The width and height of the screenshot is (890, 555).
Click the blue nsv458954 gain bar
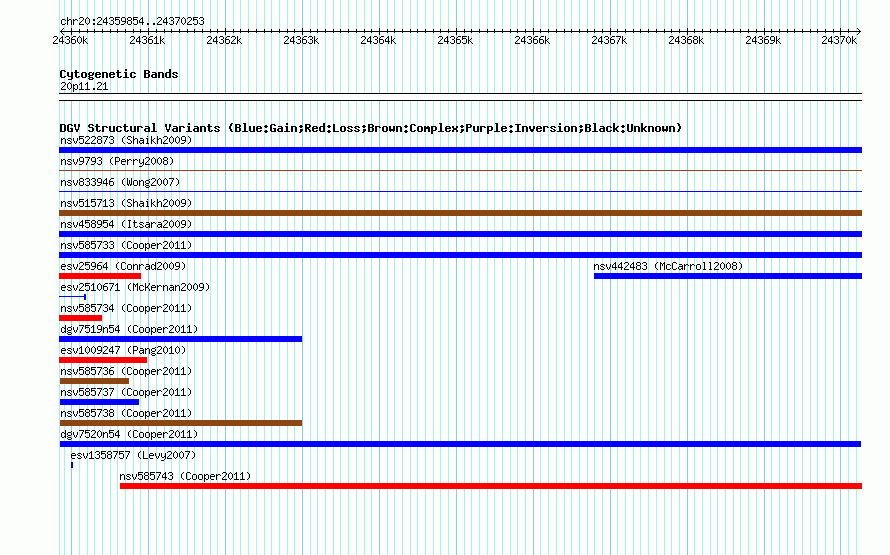click(460, 234)
